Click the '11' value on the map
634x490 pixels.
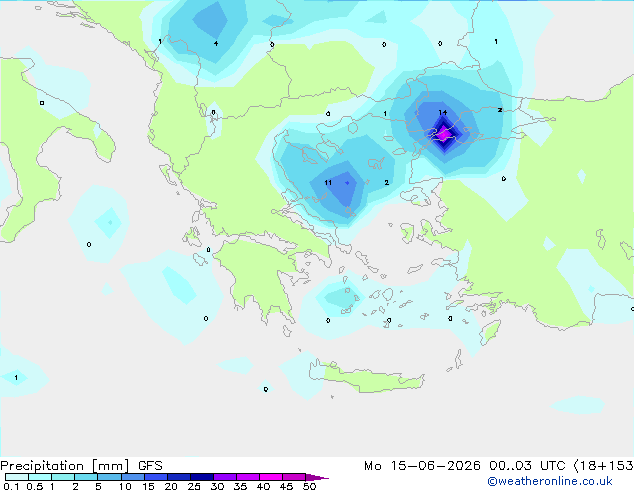tap(328, 183)
